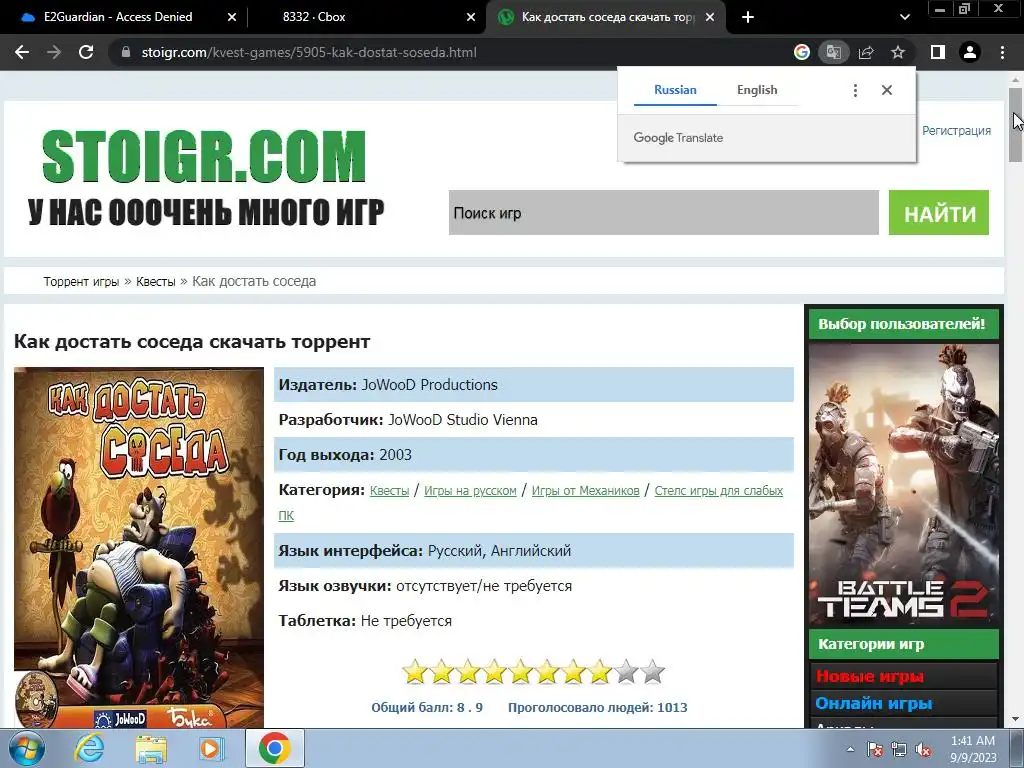Click the taskbar clock 1:41 AM
Image resolution: width=1024 pixels, height=768 pixels.
coord(973,741)
